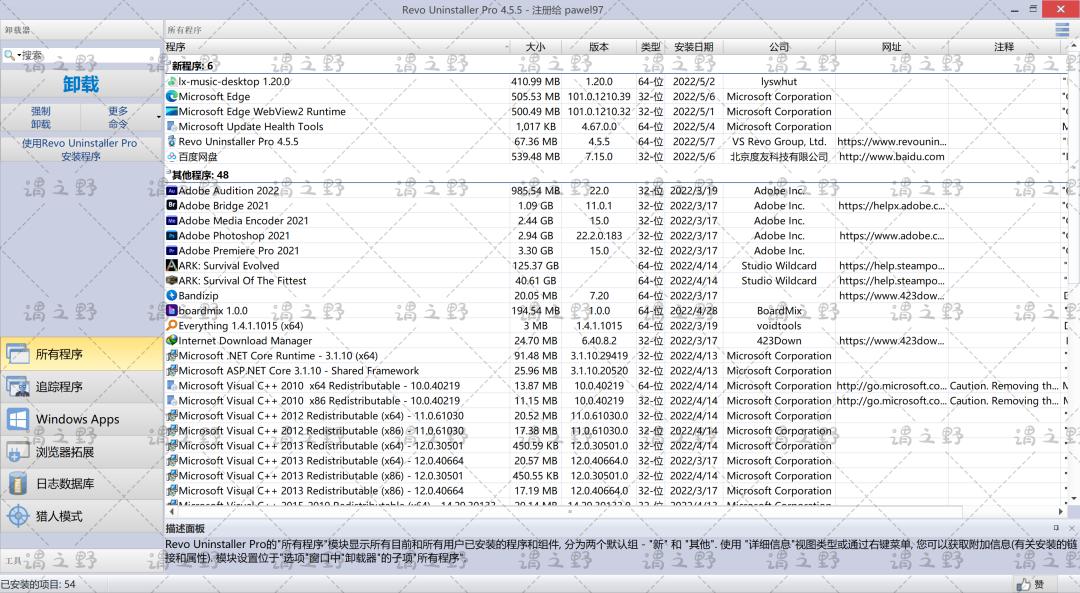Select Microsoft ASP.NET Core 3.1.10 Shared Framework
The width and height of the screenshot is (1080, 593).
coord(615,371)
